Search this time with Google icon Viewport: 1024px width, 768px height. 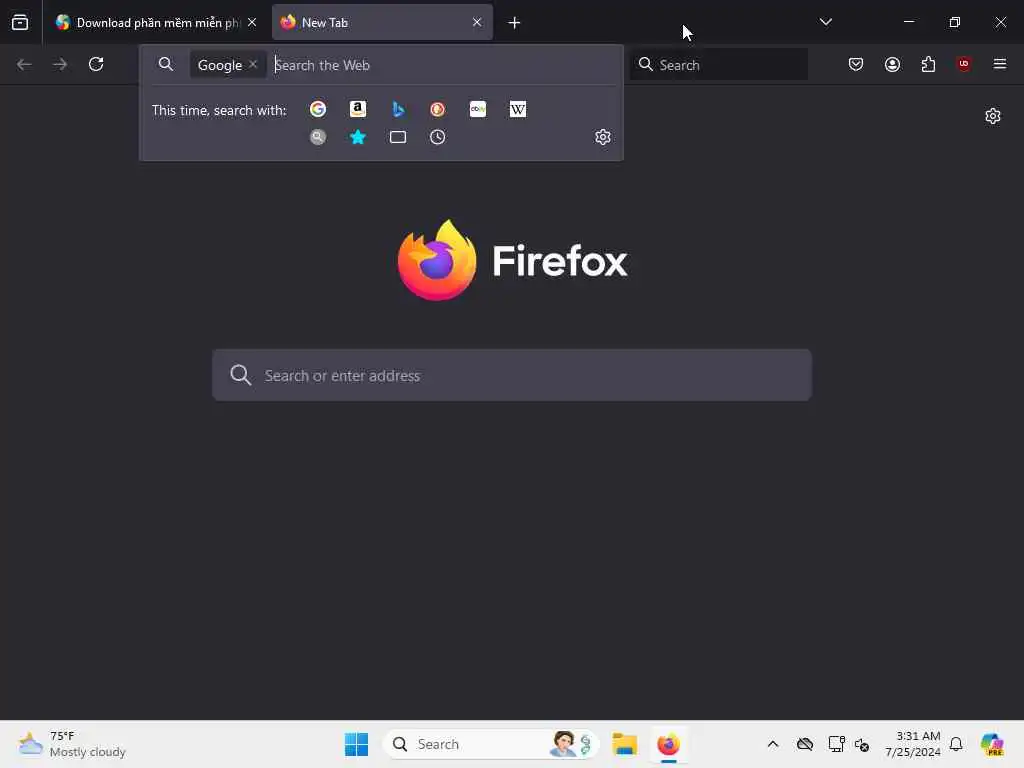point(318,109)
